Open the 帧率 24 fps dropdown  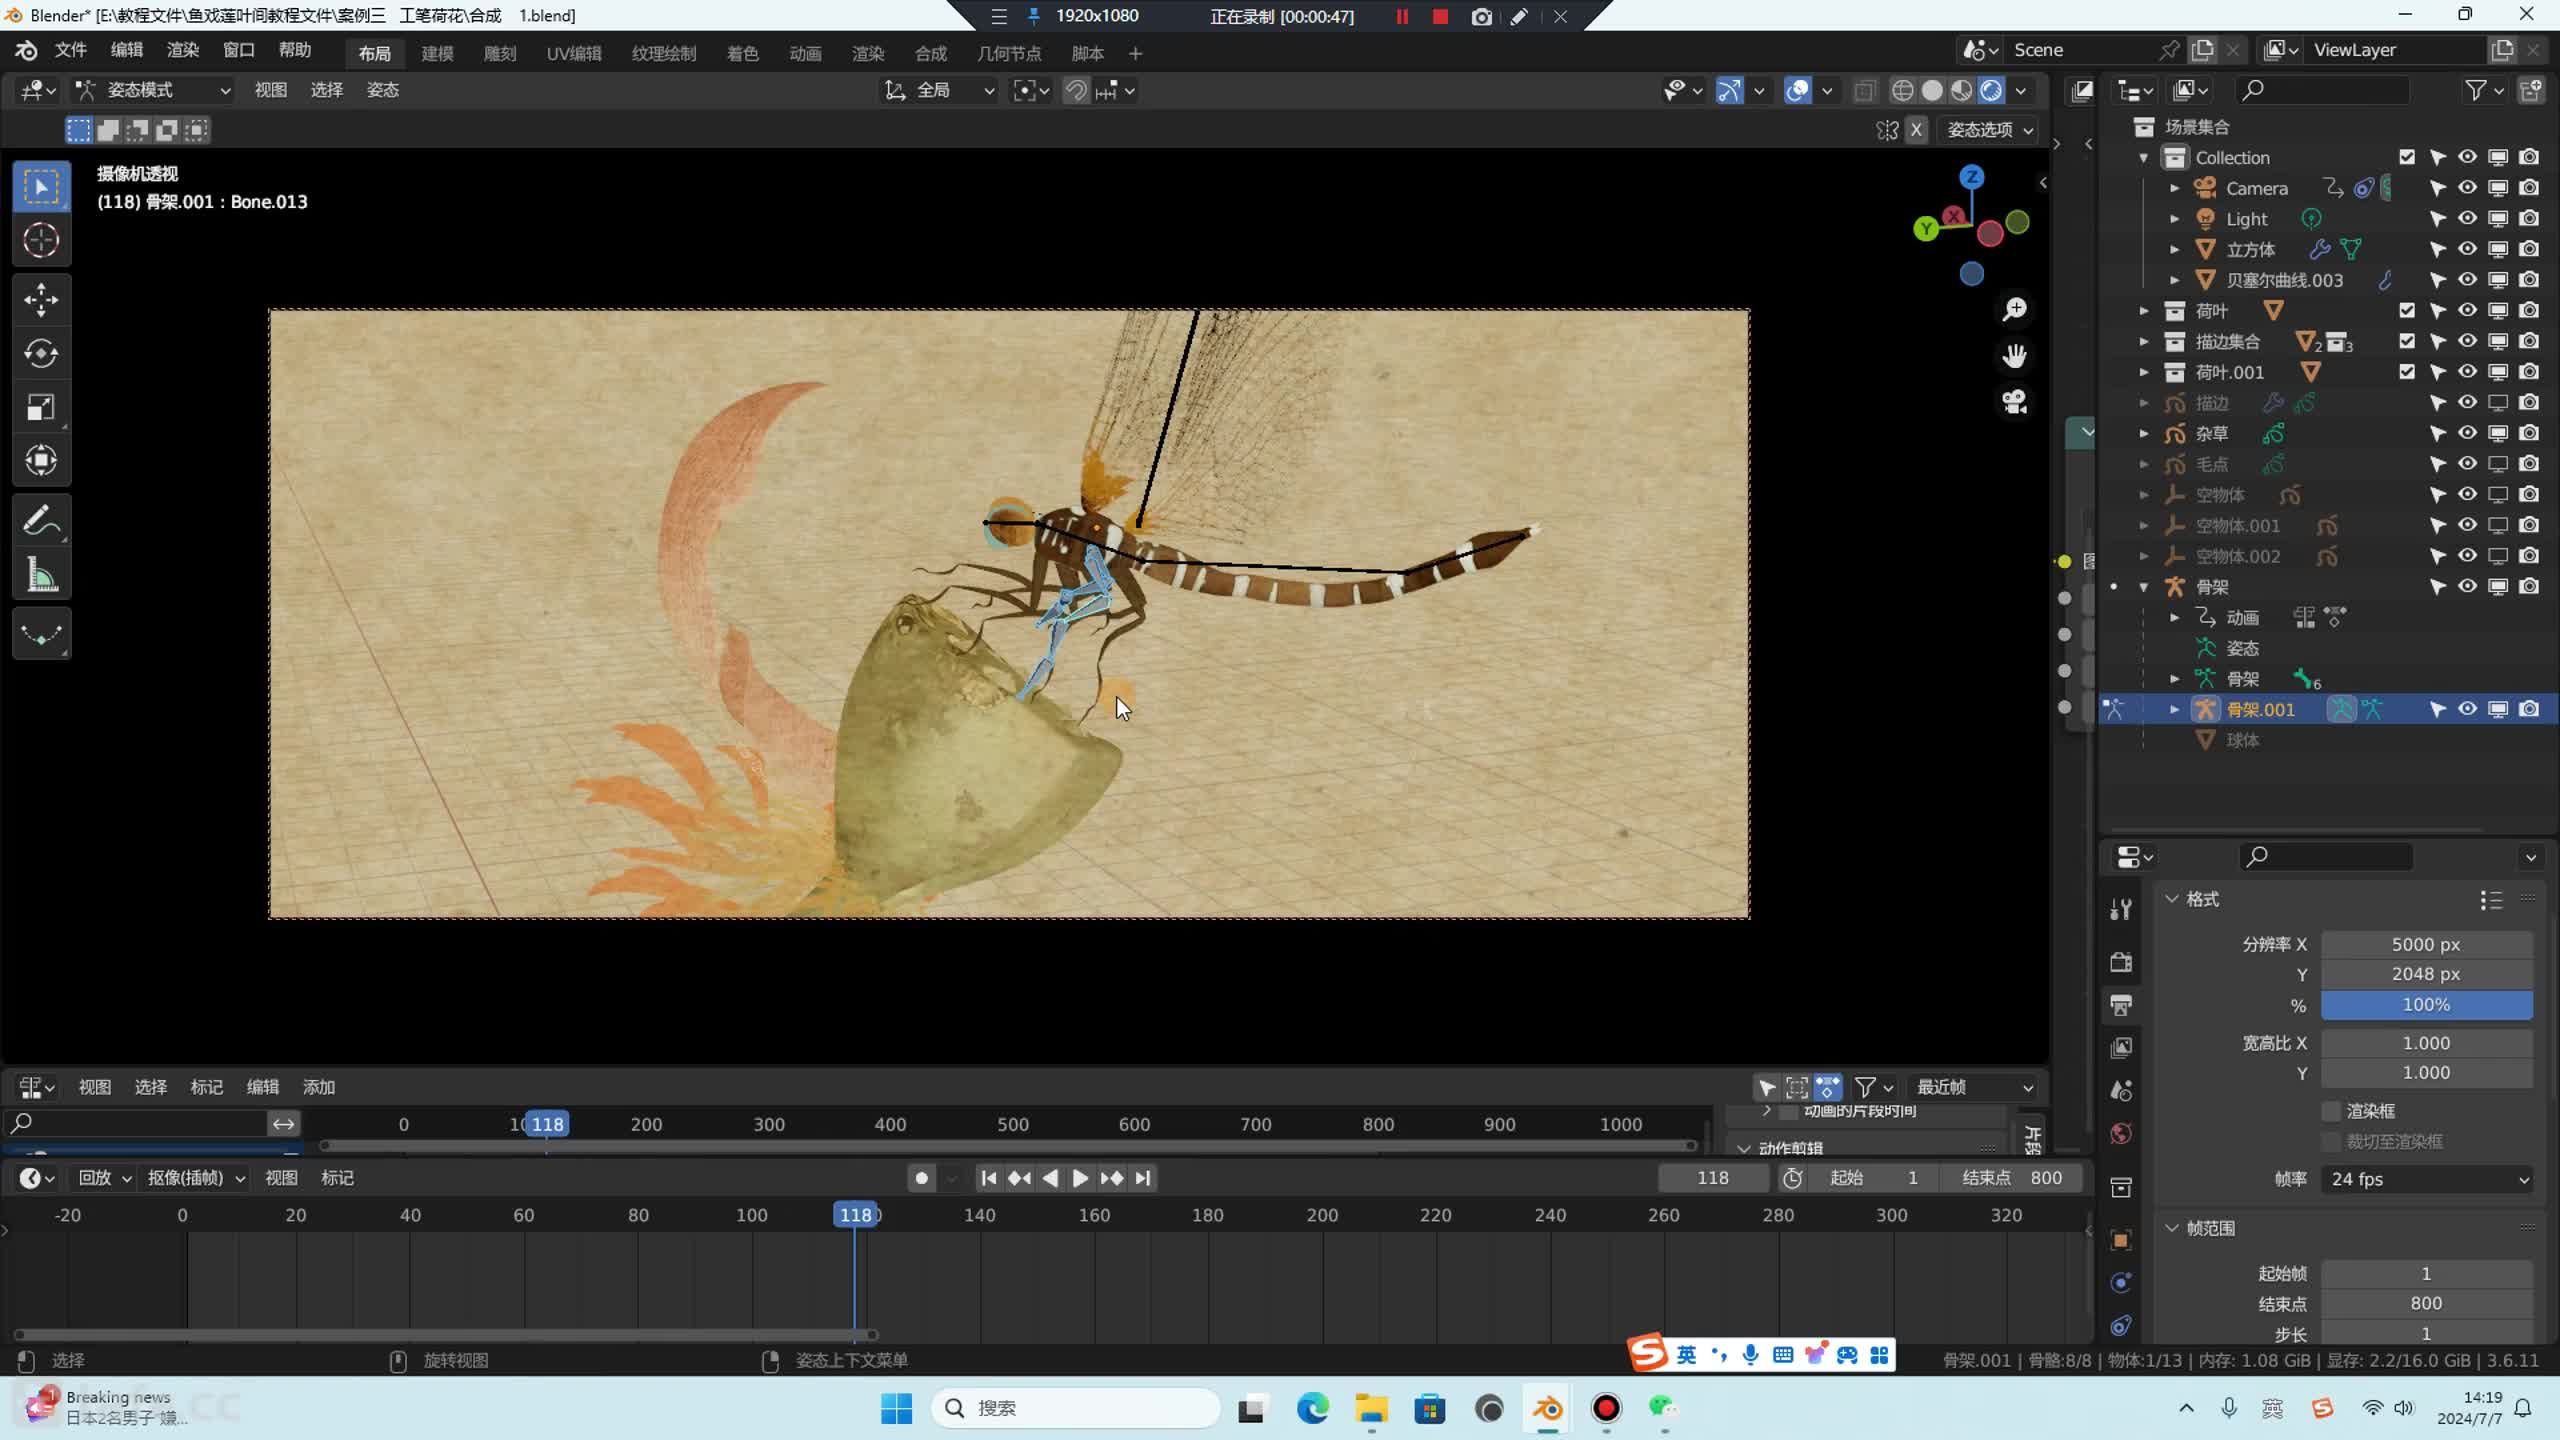(2427, 1179)
